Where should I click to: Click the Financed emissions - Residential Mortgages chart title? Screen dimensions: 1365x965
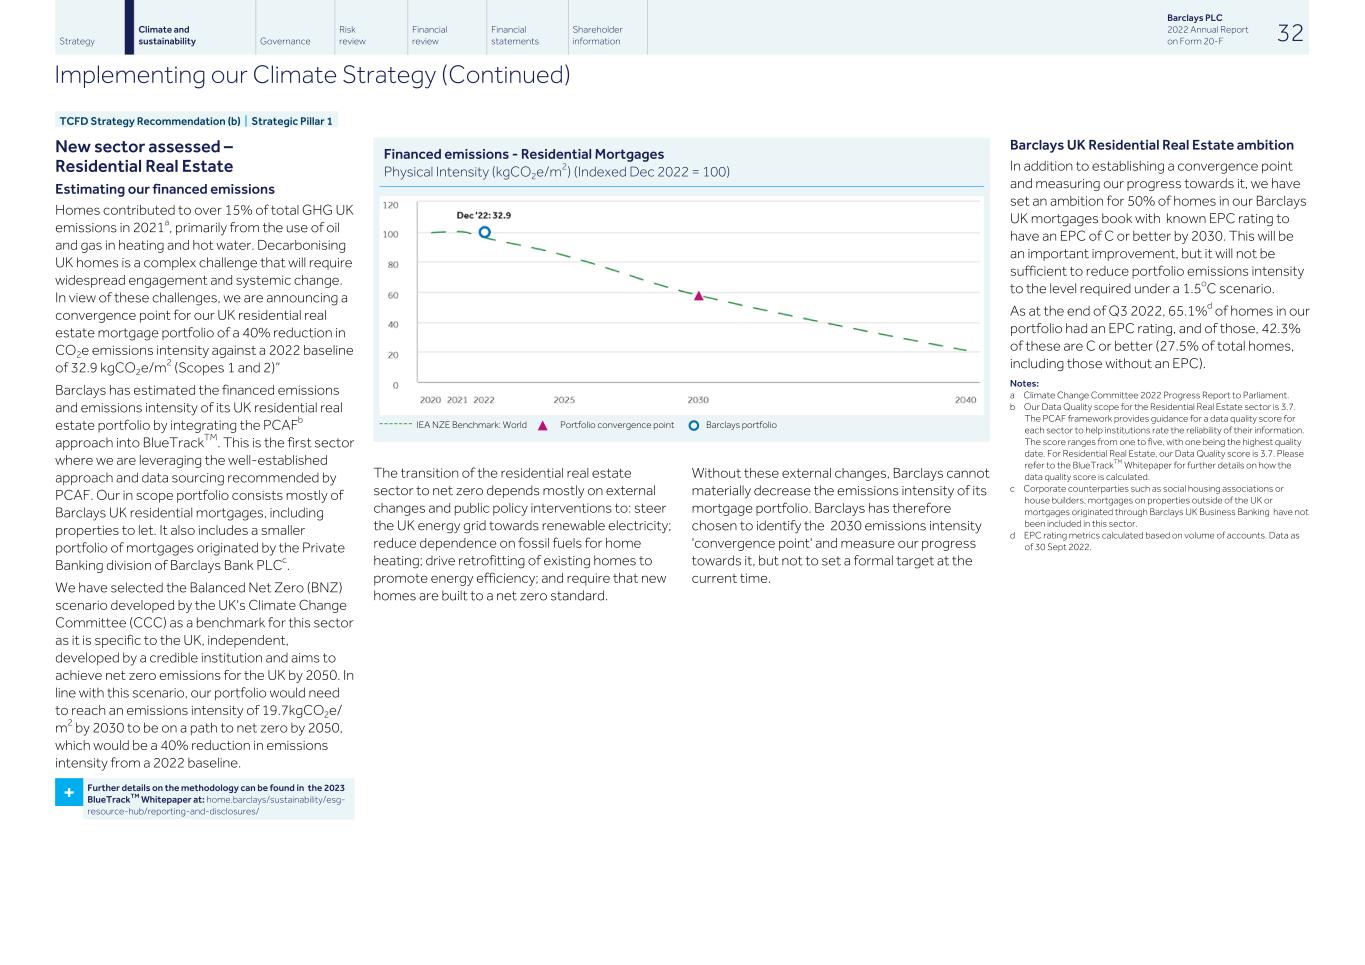click(x=524, y=154)
